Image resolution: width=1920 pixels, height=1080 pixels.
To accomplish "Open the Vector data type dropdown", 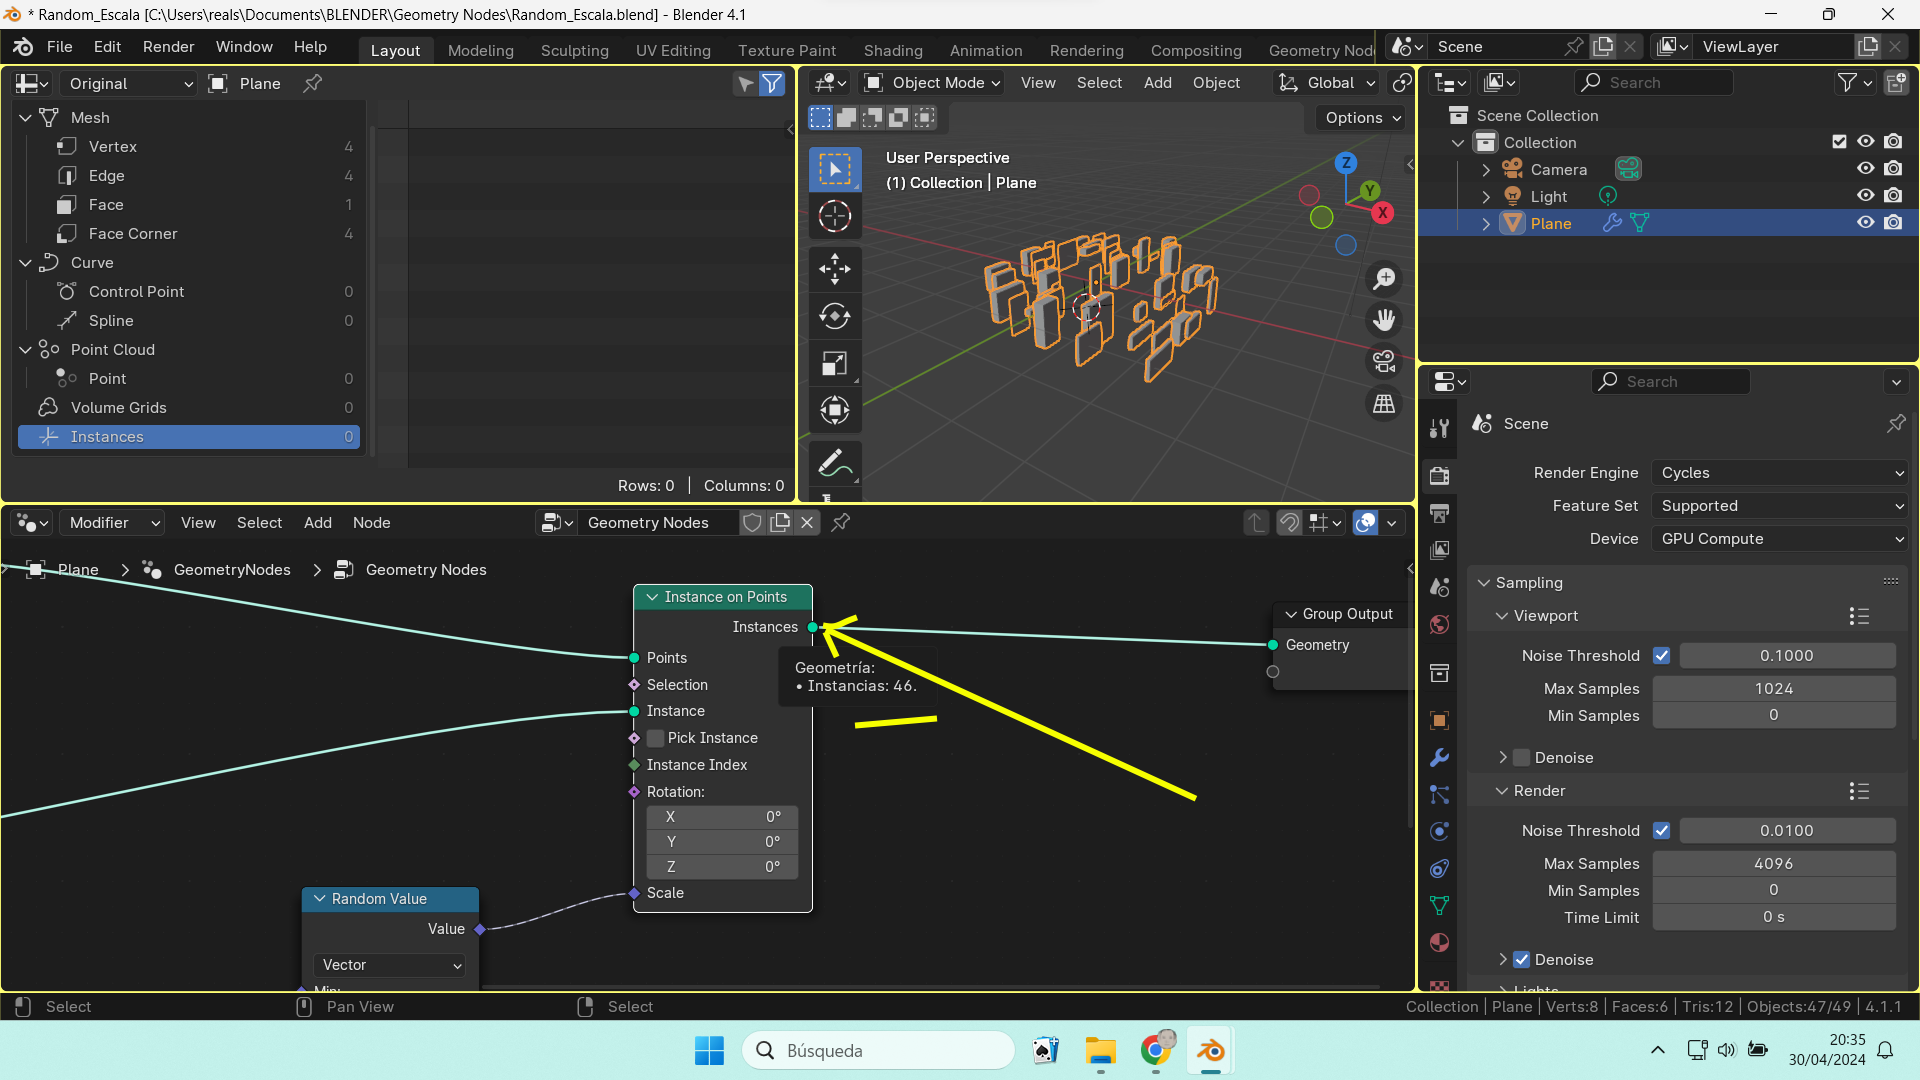I will coord(390,965).
